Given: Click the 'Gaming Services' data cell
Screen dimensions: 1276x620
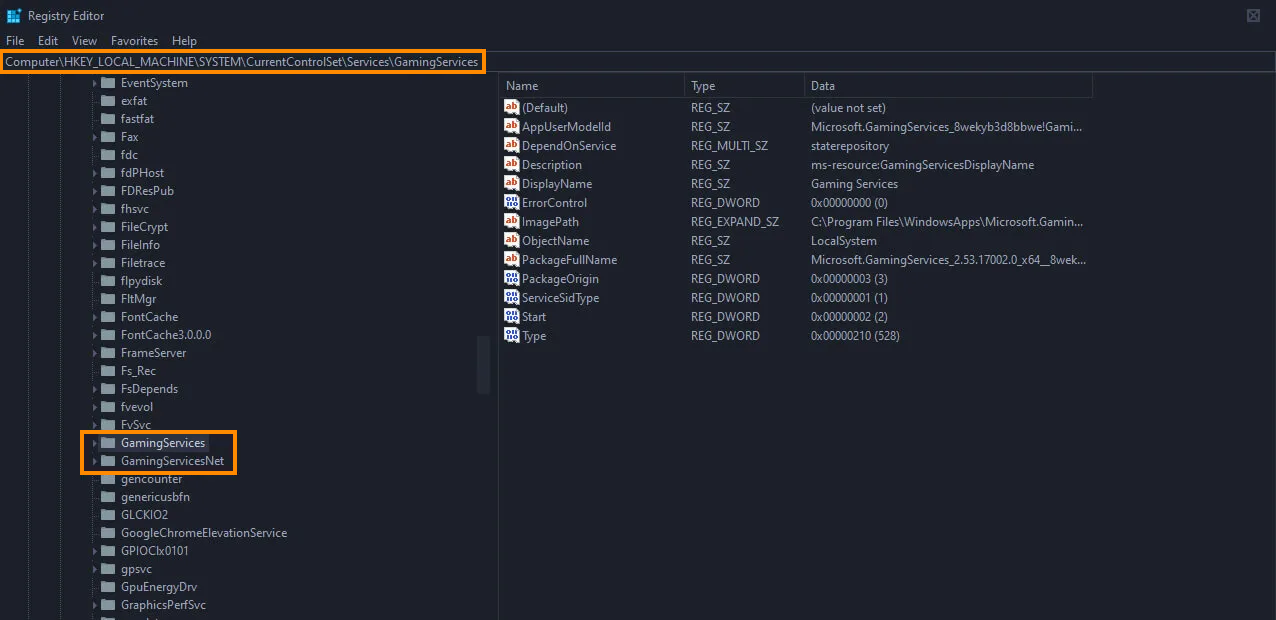Looking at the screenshot, I should click(854, 184).
